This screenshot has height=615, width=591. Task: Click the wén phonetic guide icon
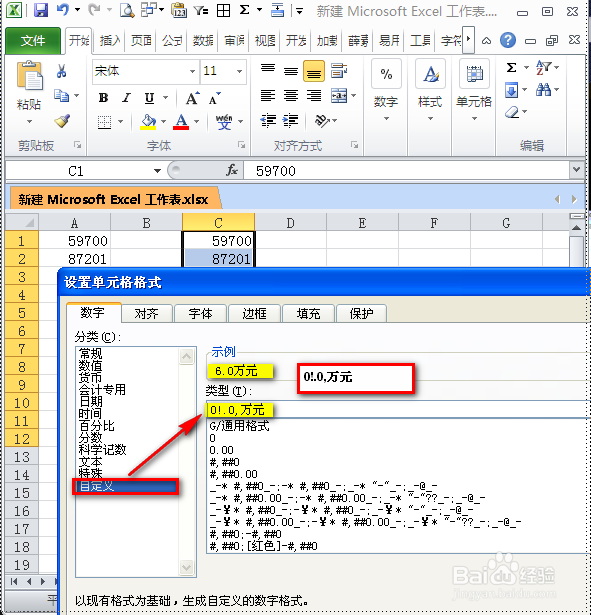[x=224, y=122]
